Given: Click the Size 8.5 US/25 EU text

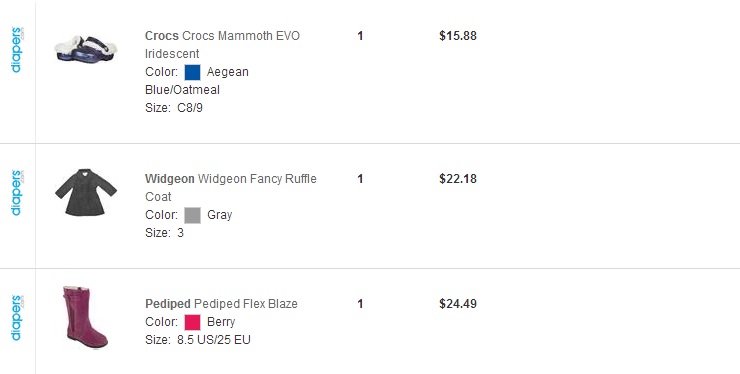Looking at the screenshot, I should pos(198,340).
